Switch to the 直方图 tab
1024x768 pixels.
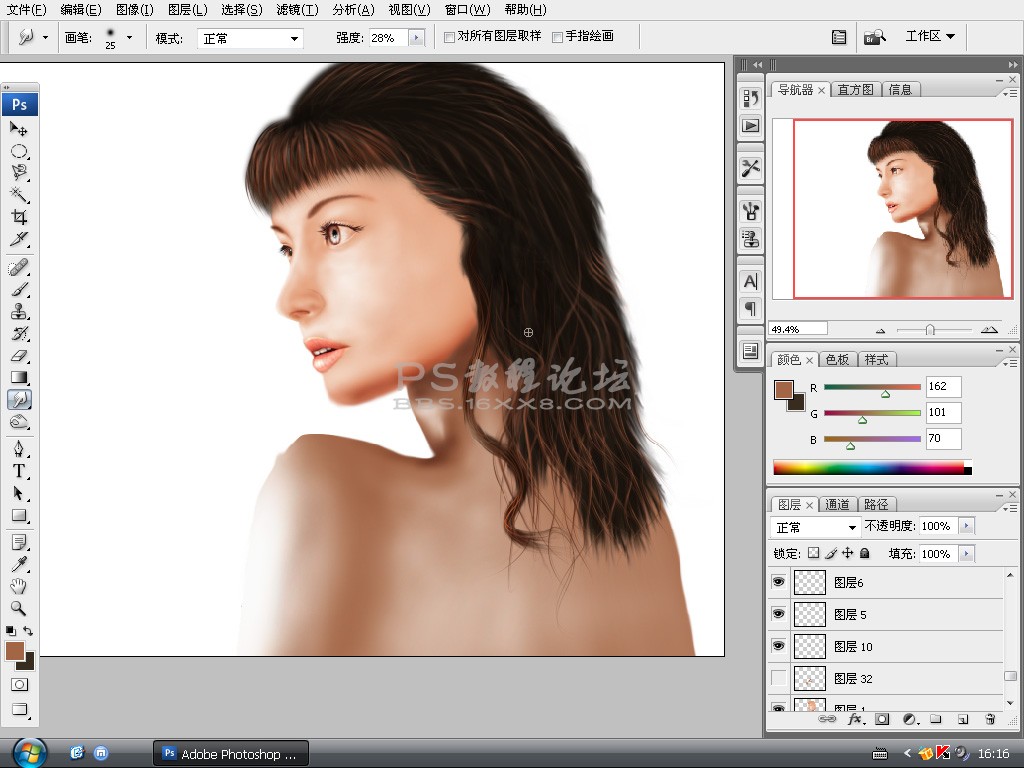tap(855, 89)
